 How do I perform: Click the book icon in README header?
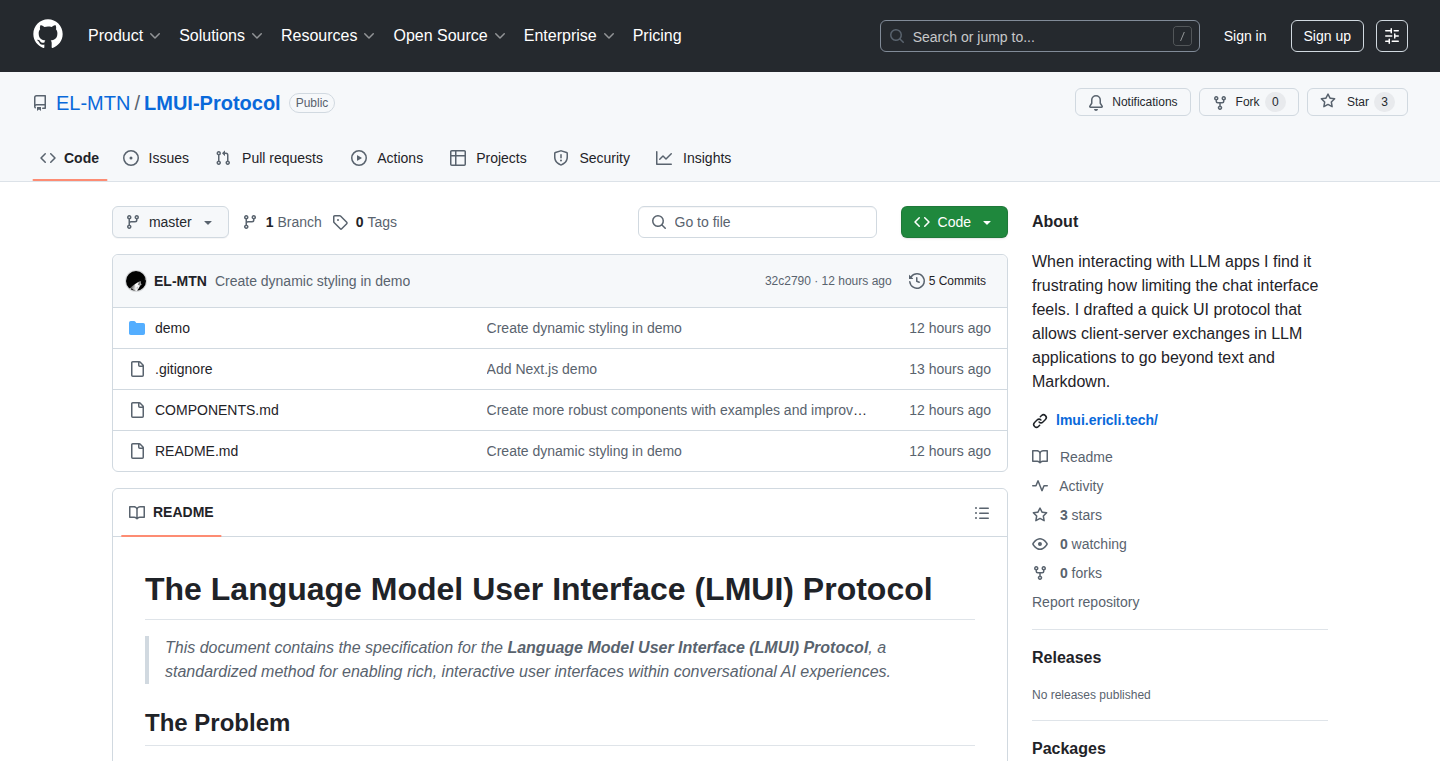coord(137,512)
